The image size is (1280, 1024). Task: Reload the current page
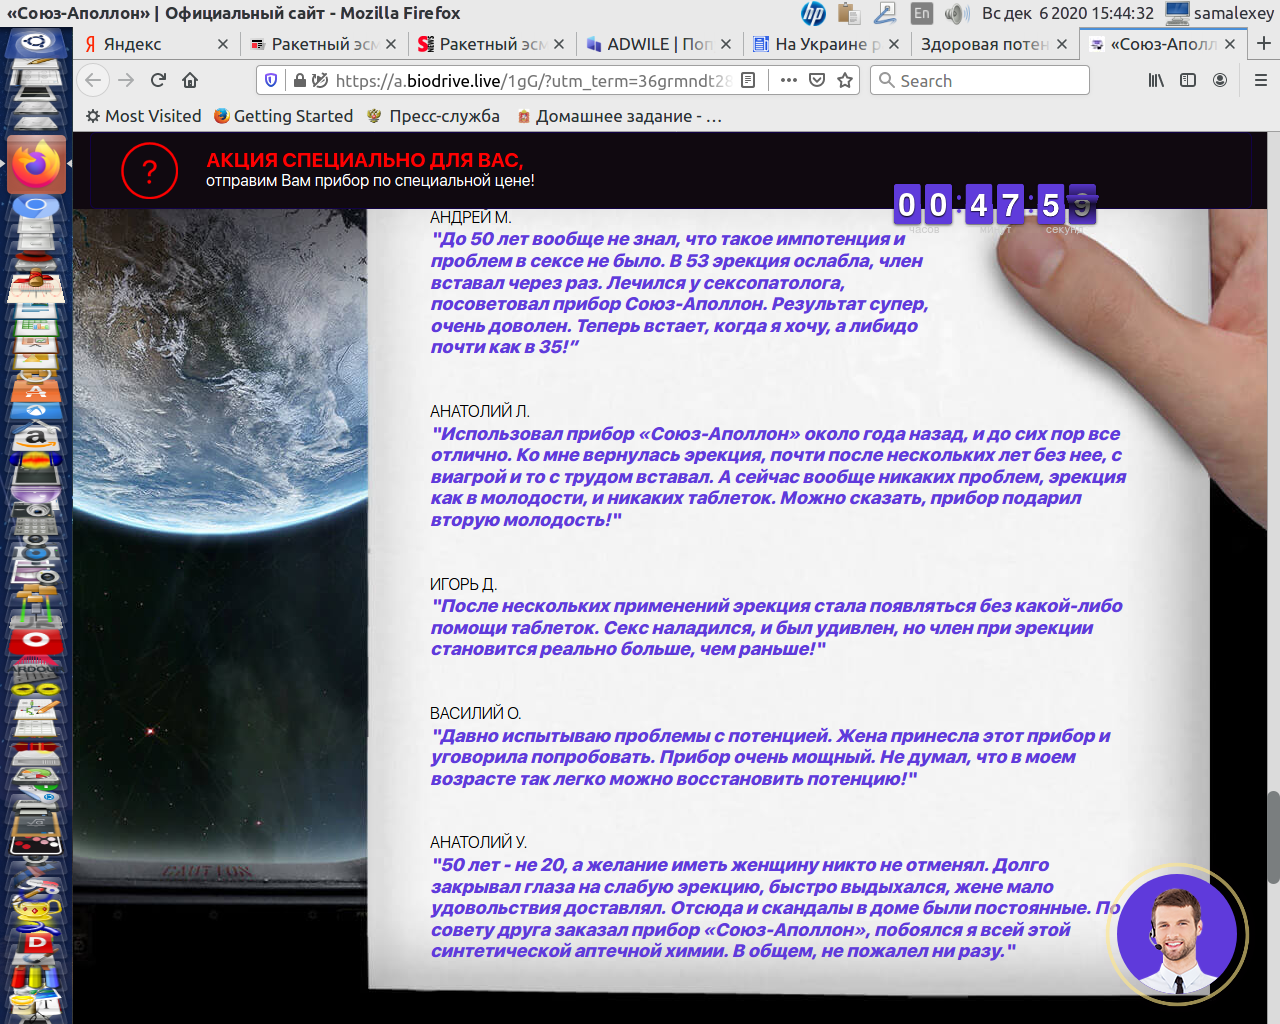click(158, 80)
